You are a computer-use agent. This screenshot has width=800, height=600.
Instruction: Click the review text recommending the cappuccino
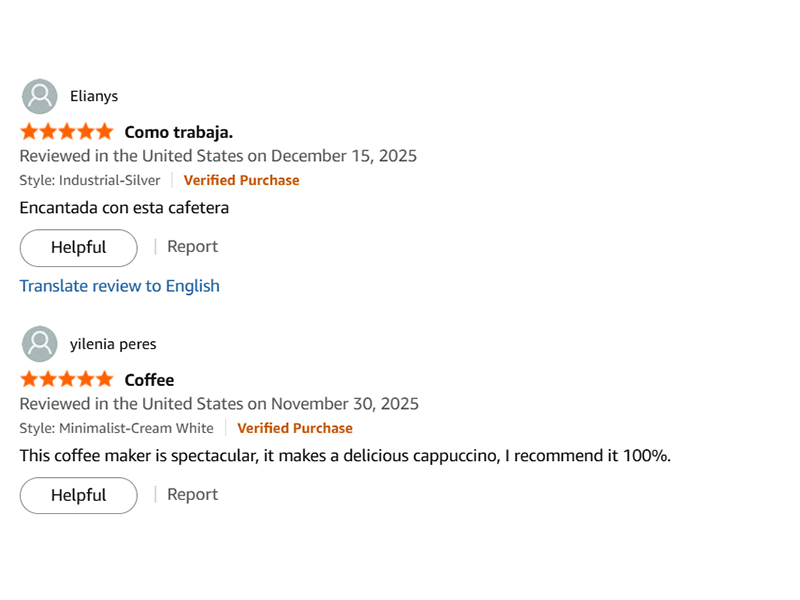[345, 456]
